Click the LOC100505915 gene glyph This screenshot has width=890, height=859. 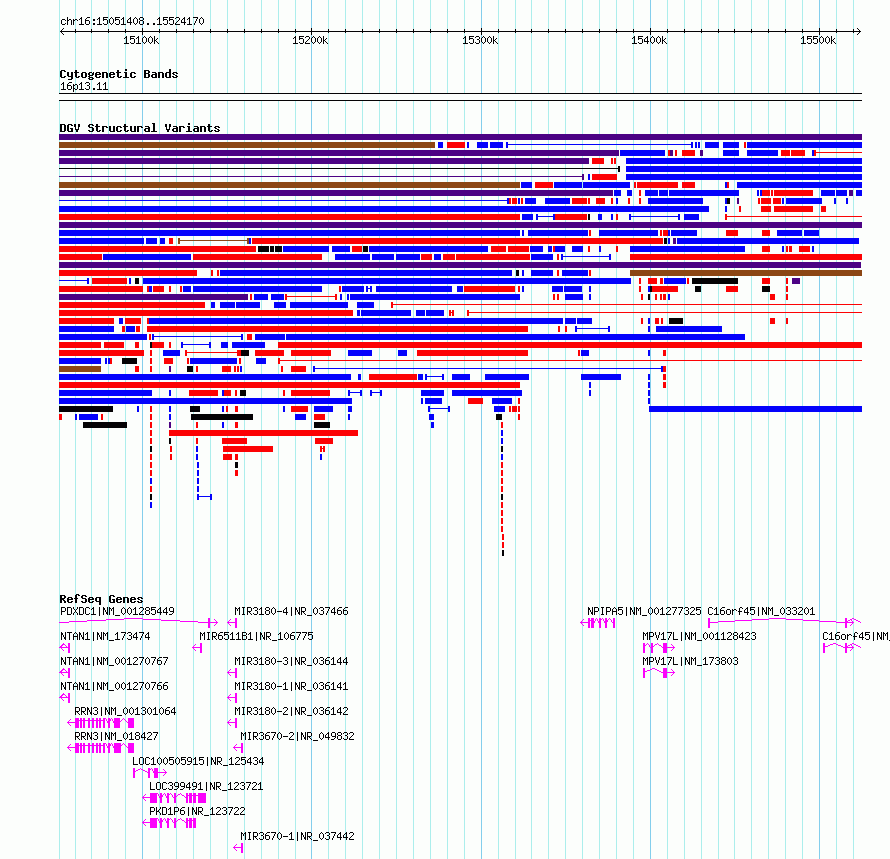coord(150,773)
